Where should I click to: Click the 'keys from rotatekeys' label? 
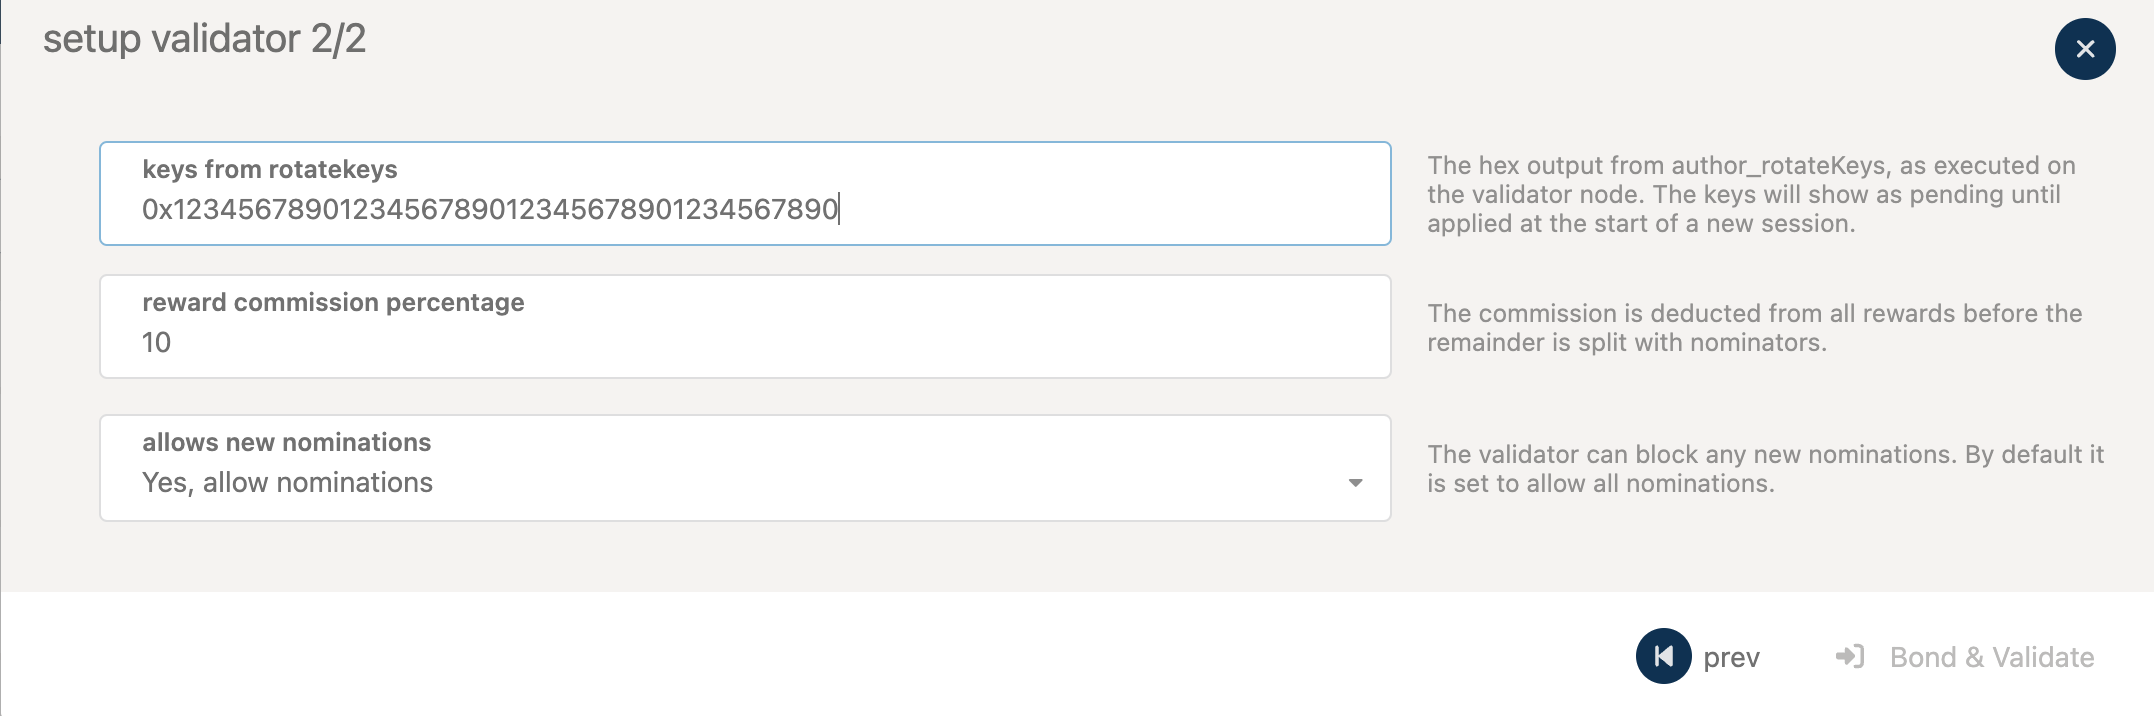click(270, 170)
